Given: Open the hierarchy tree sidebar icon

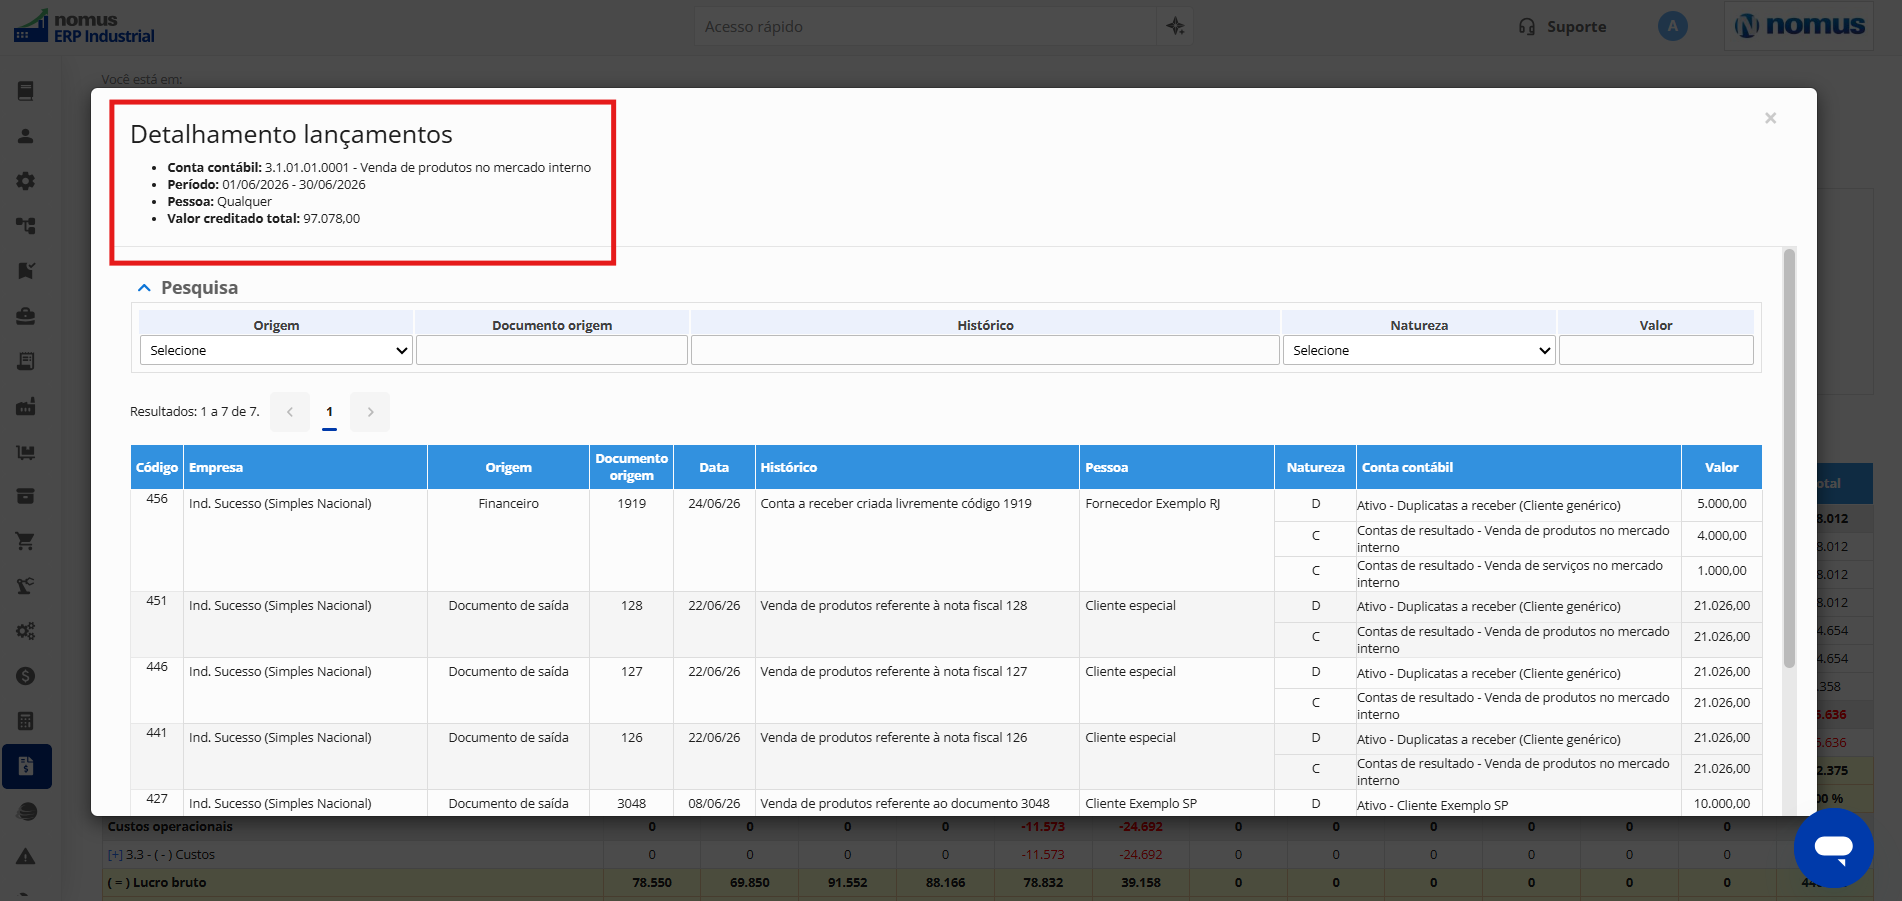Looking at the screenshot, I should 26,226.
